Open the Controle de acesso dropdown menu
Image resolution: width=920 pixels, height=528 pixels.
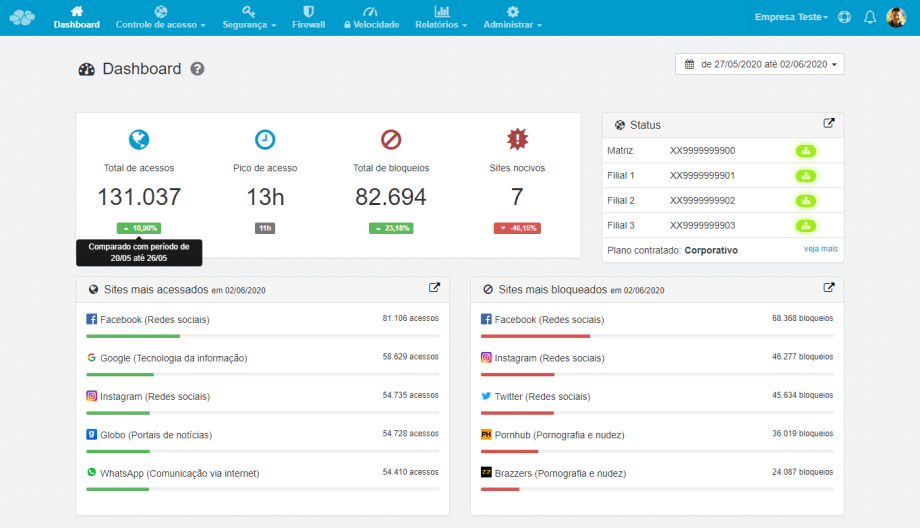click(x=160, y=18)
